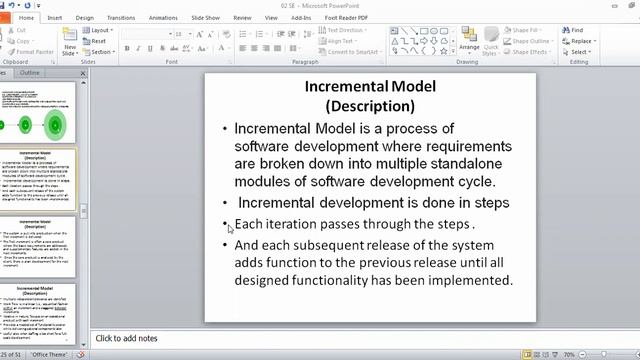
Task: Decrease font size with shrink font icon
Action: [211, 35]
